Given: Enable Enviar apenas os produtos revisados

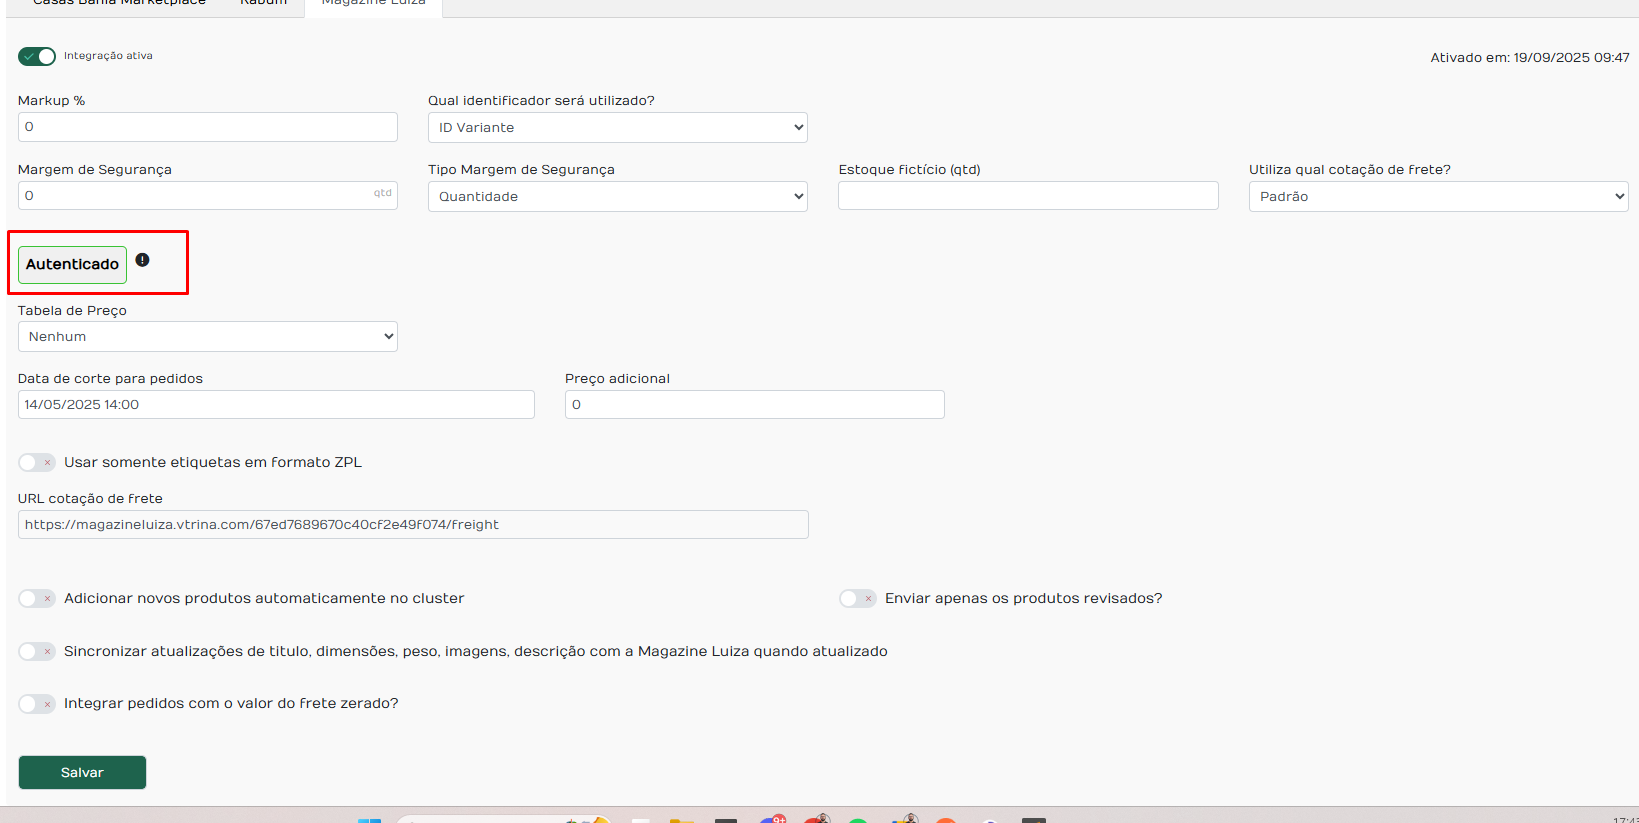Looking at the screenshot, I should (858, 598).
